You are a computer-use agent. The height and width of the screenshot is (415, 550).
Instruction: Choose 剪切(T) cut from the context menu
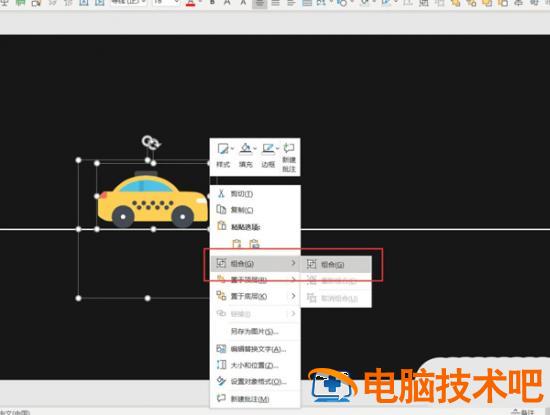tap(255, 194)
